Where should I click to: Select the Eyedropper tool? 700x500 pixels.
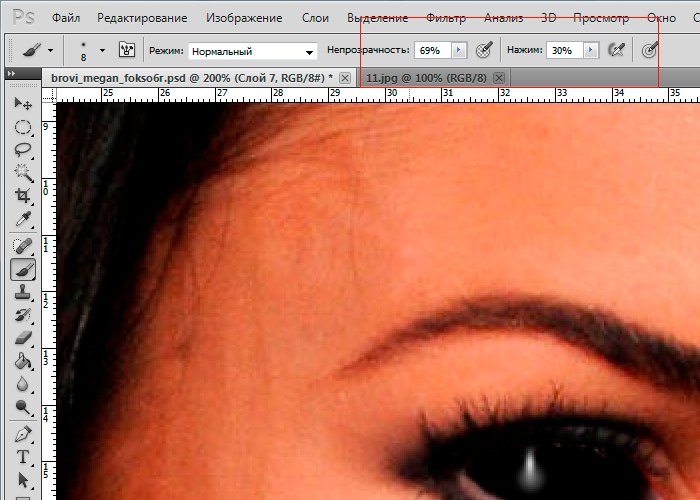point(22,219)
